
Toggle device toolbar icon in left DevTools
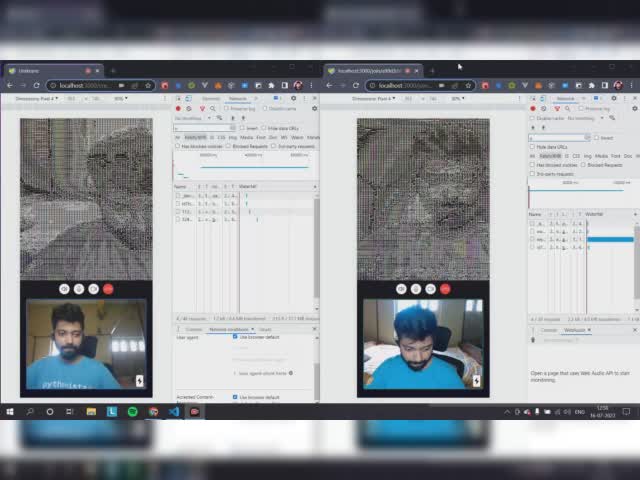point(188,98)
